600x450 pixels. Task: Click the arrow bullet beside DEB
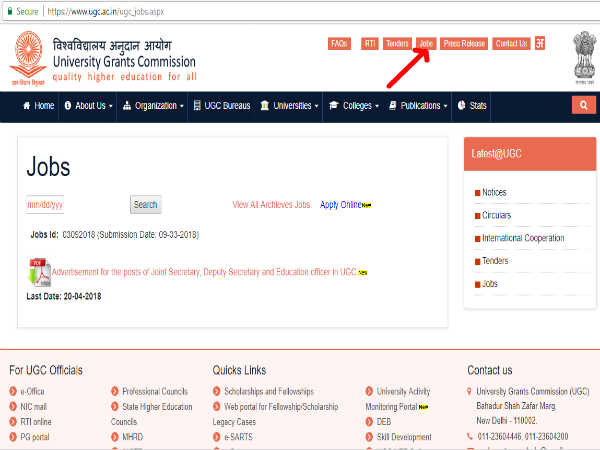[x=369, y=422]
